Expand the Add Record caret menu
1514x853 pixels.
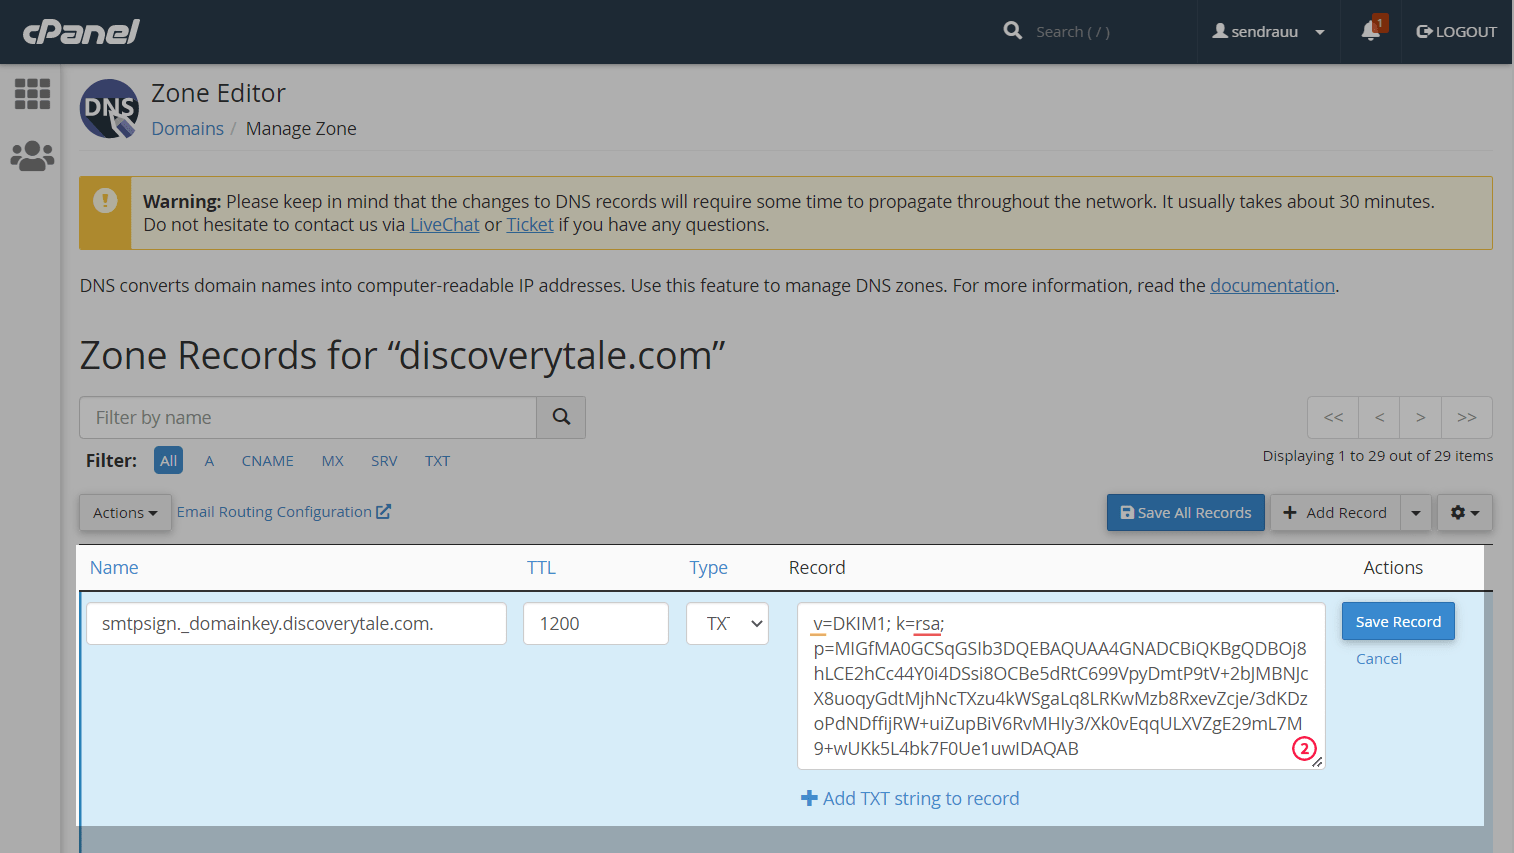1416,513
